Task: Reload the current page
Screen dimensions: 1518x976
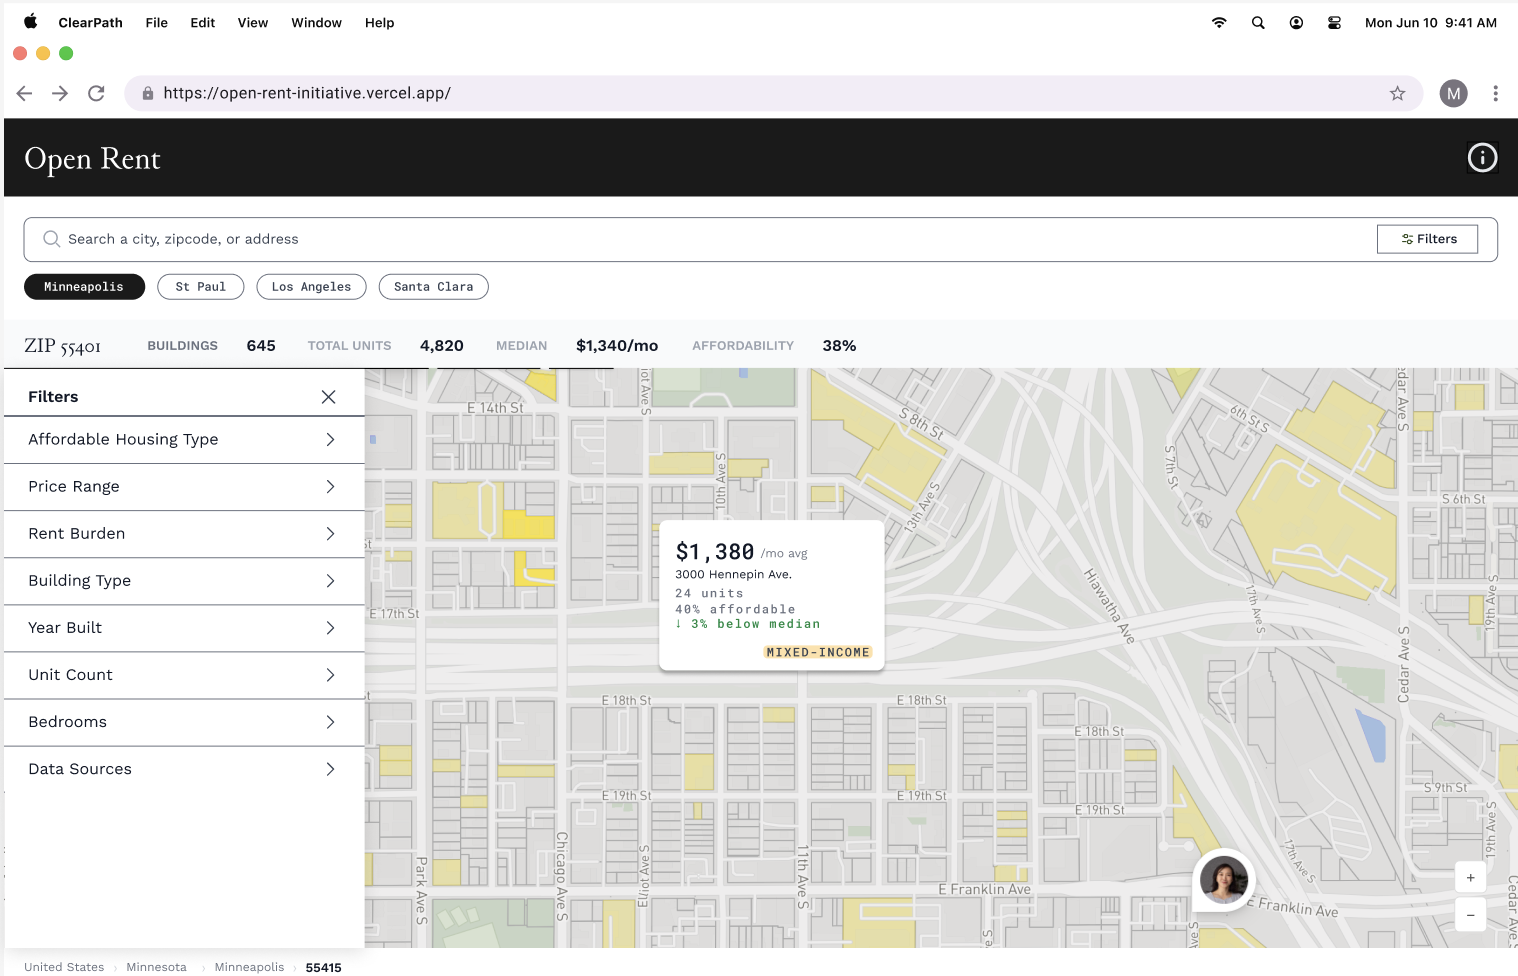Action: pyautogui.click(x=96, y=93)
